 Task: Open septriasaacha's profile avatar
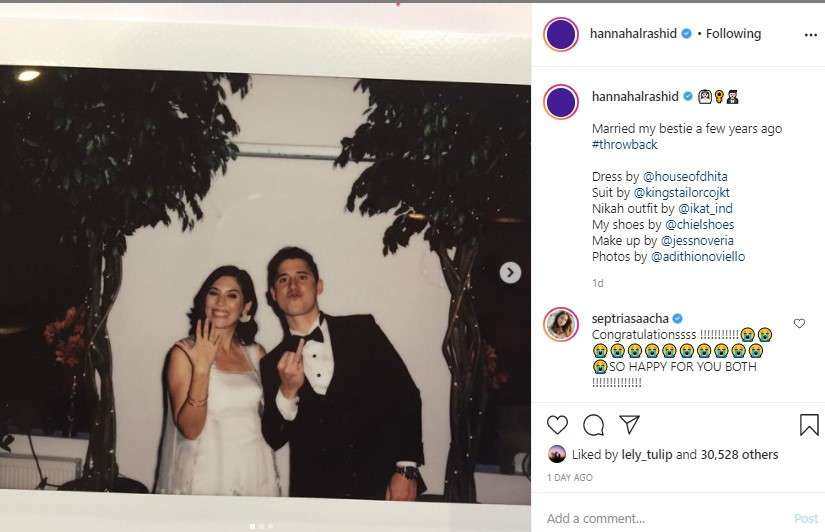click(561, 324)
